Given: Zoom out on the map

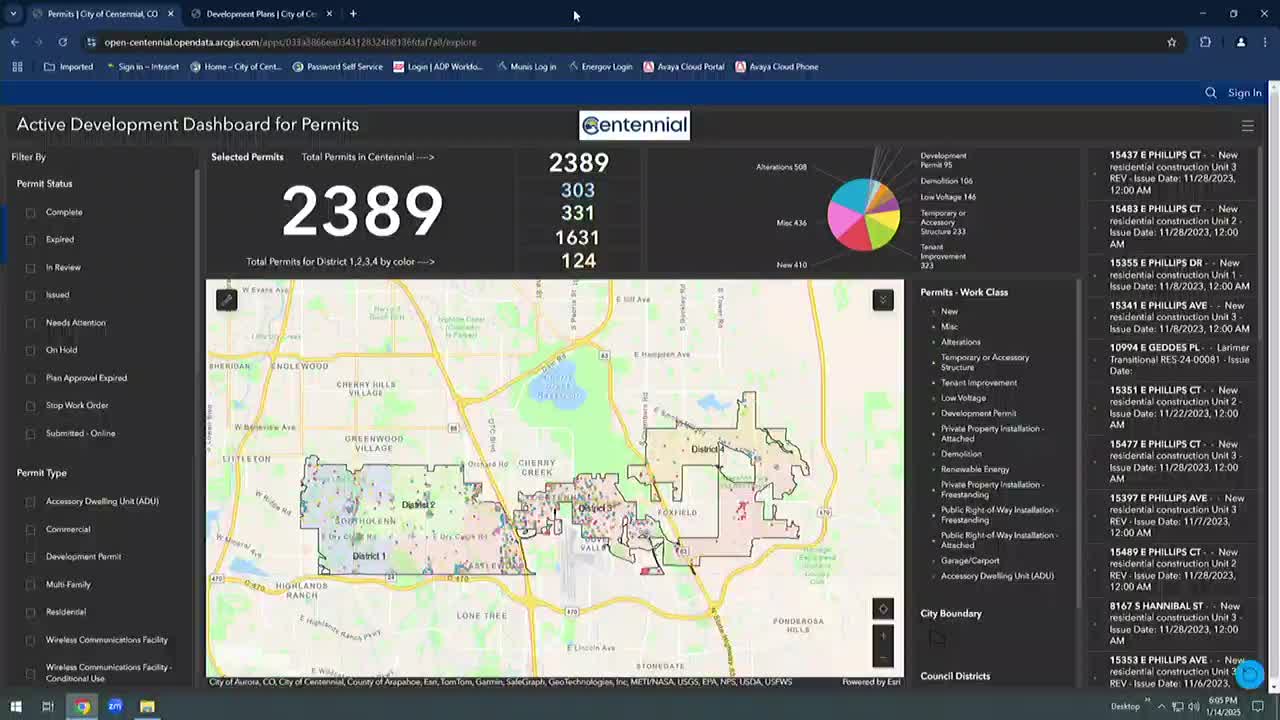Looking at the screenshot, I should tap(882, 657).
